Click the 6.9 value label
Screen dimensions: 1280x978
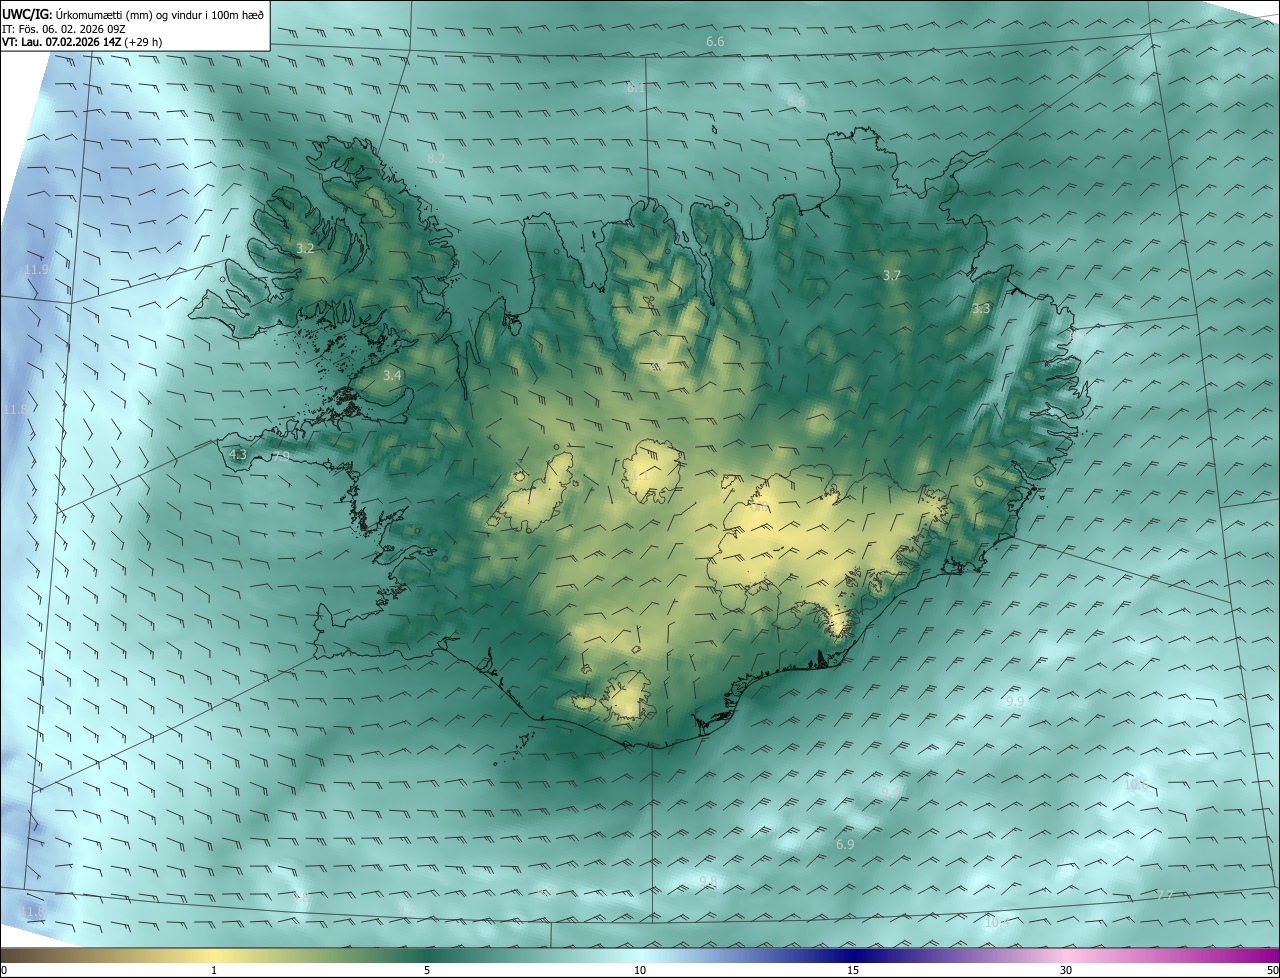845,845
